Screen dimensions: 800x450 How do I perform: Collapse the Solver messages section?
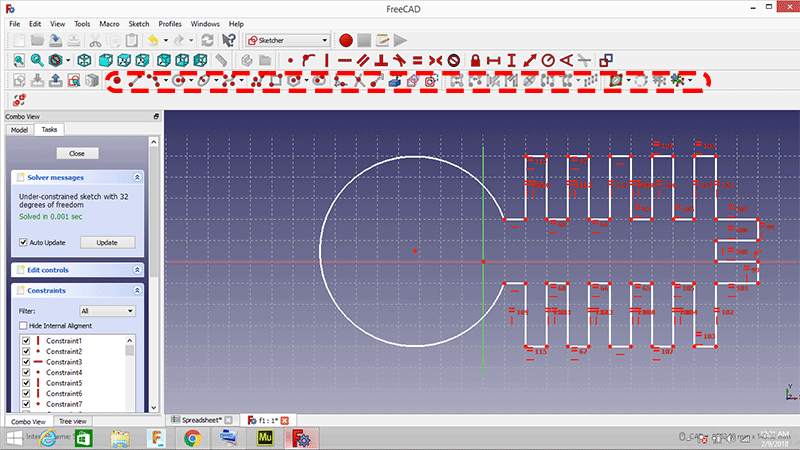(x=137, y=177)
